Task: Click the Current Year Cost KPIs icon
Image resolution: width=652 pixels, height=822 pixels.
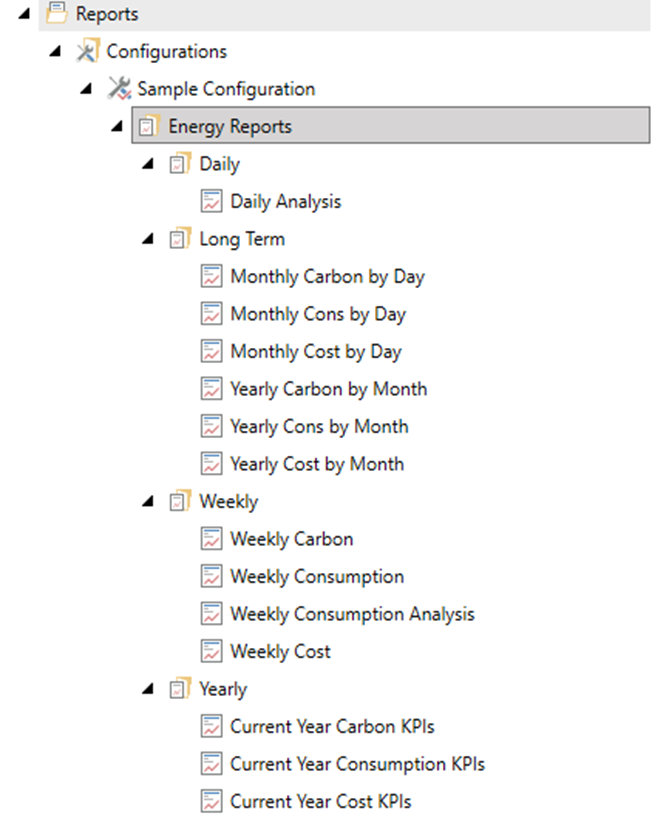Action: [x=211, y=801]
